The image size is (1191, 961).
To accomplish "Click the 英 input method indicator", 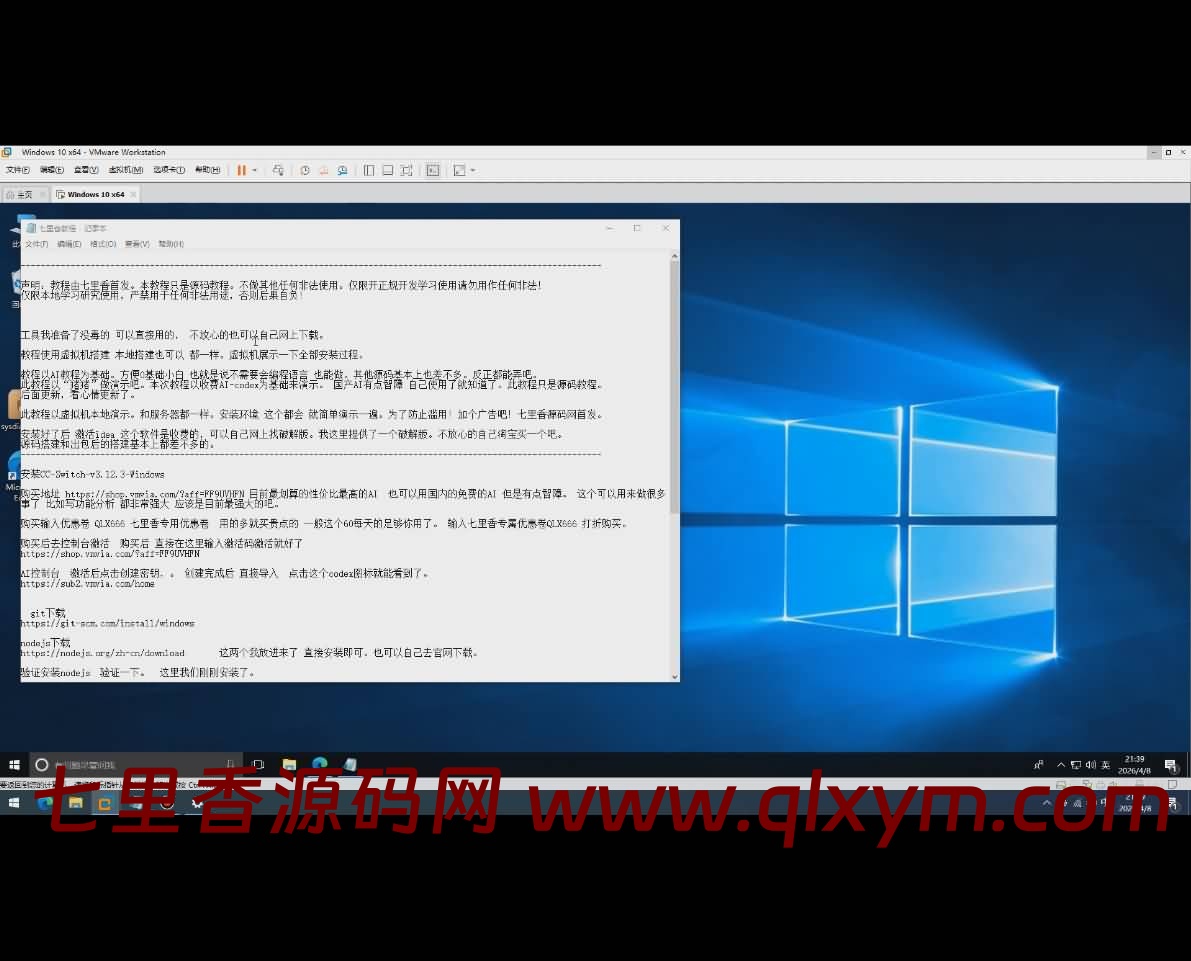I will (1106, 765).
